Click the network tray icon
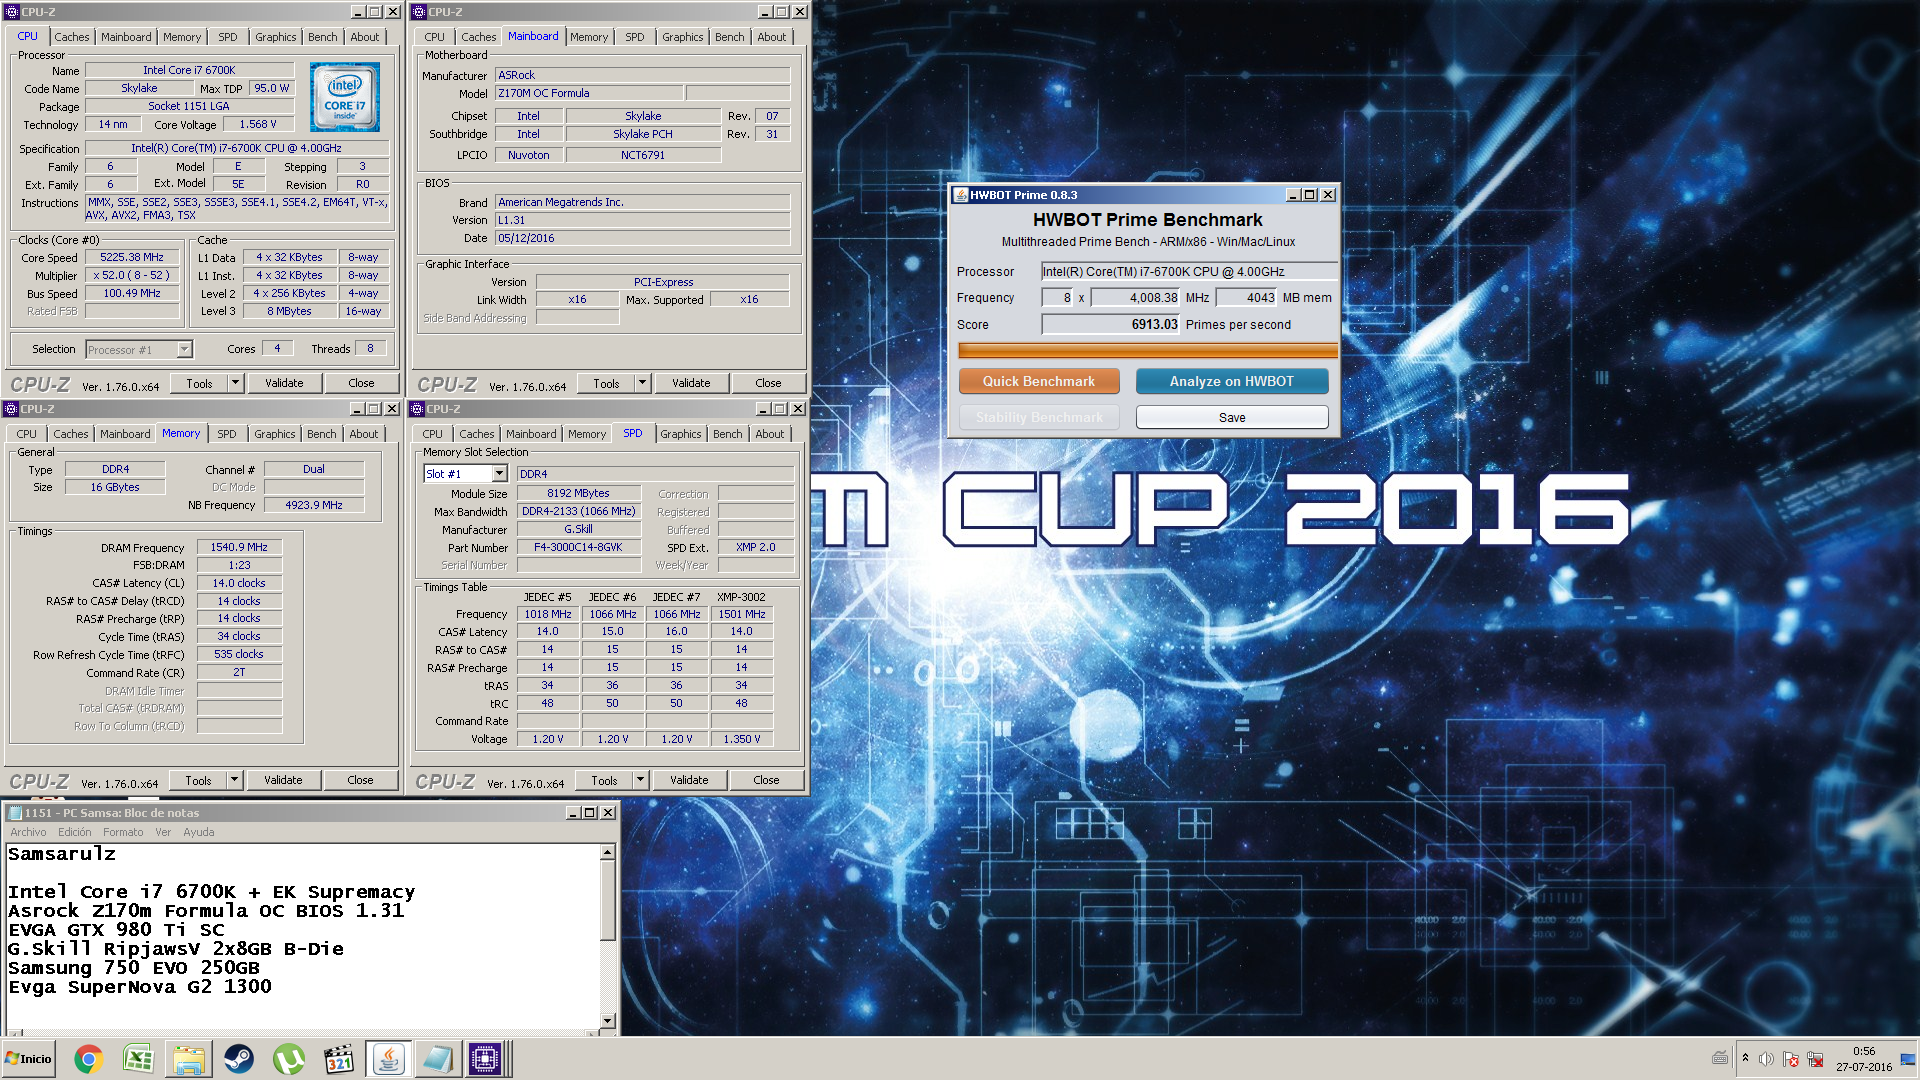The width and height of the screenshot is (1920, 1080). 1815,1059
